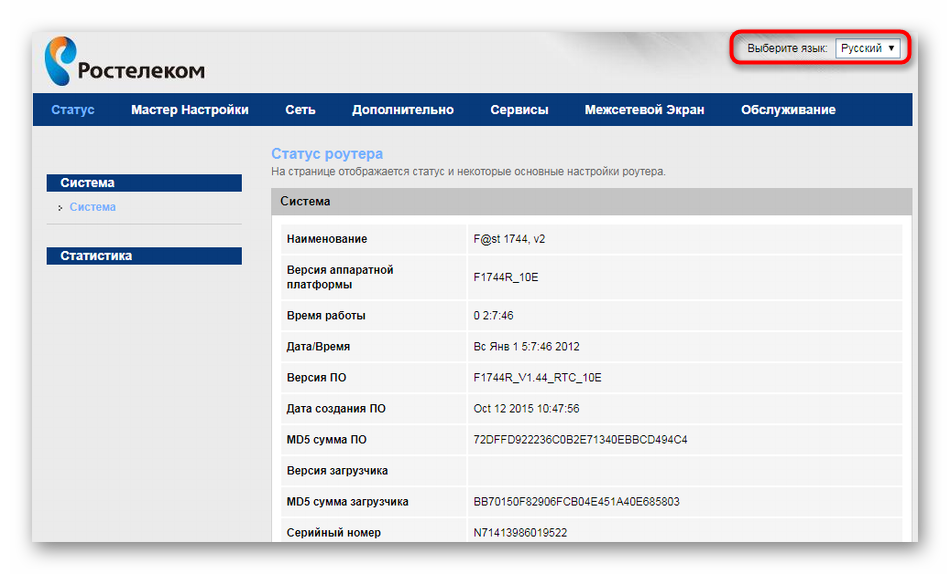Click the Ростелеком logo
The width and height of the screenshot is (950, 574).
coord(124,62)
